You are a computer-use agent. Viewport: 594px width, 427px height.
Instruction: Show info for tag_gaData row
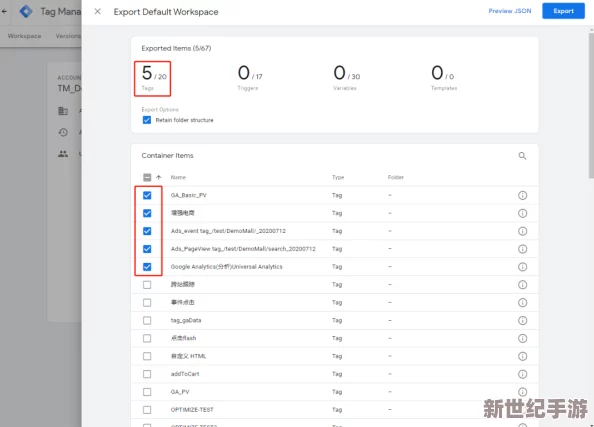tap(522, 321)
